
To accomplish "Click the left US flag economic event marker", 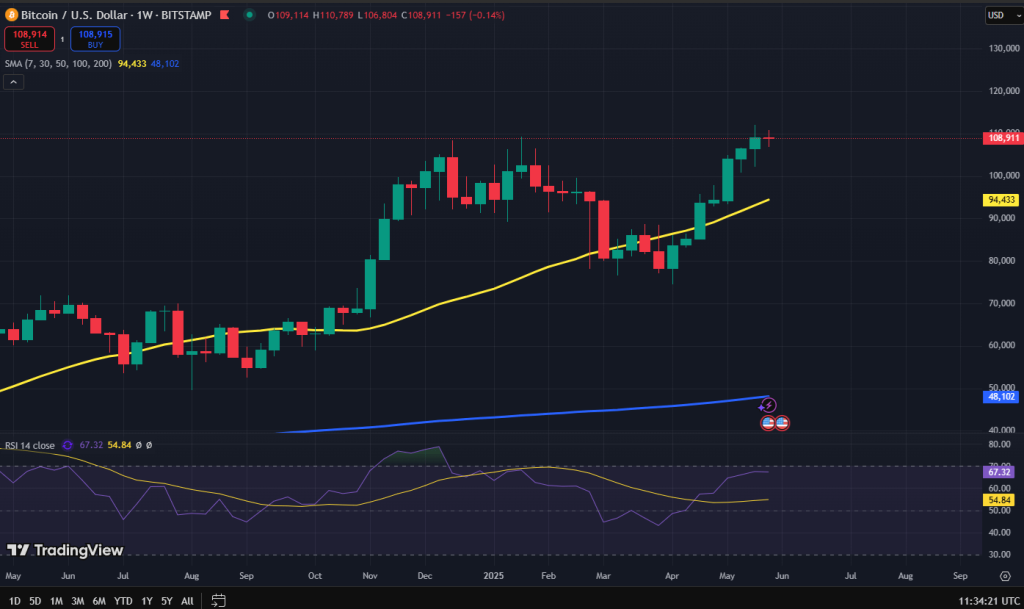I will 768,423.
